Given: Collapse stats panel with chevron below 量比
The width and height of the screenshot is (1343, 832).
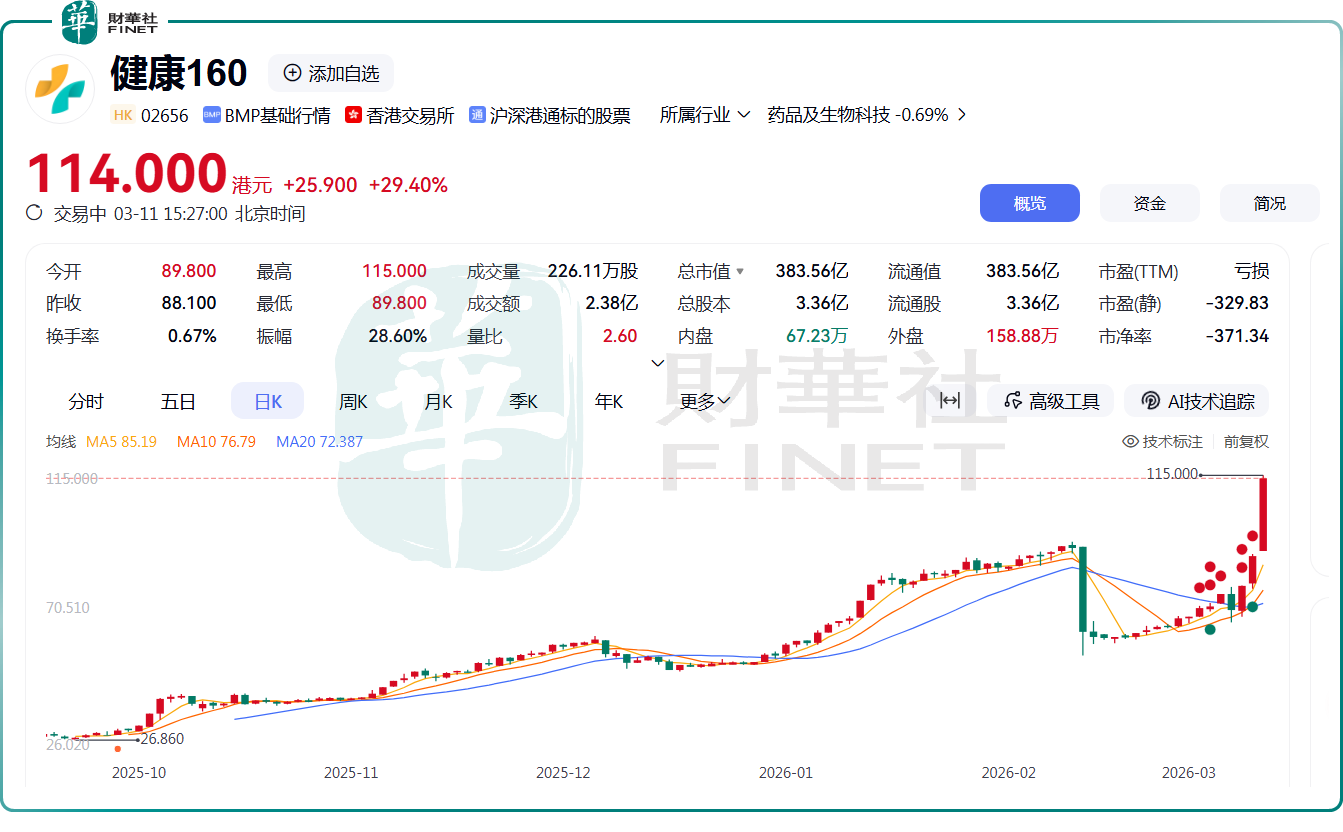Looking at the screenshot, I should (657, 363).
